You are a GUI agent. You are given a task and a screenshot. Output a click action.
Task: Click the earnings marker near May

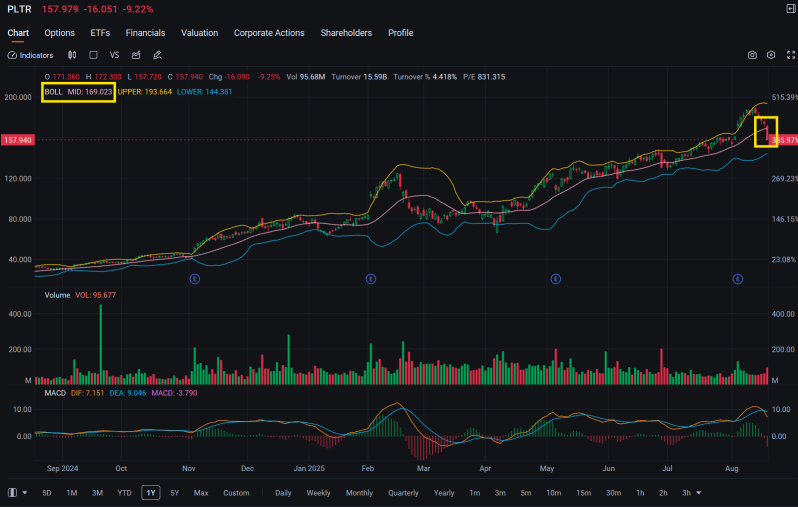pos(556,279)
